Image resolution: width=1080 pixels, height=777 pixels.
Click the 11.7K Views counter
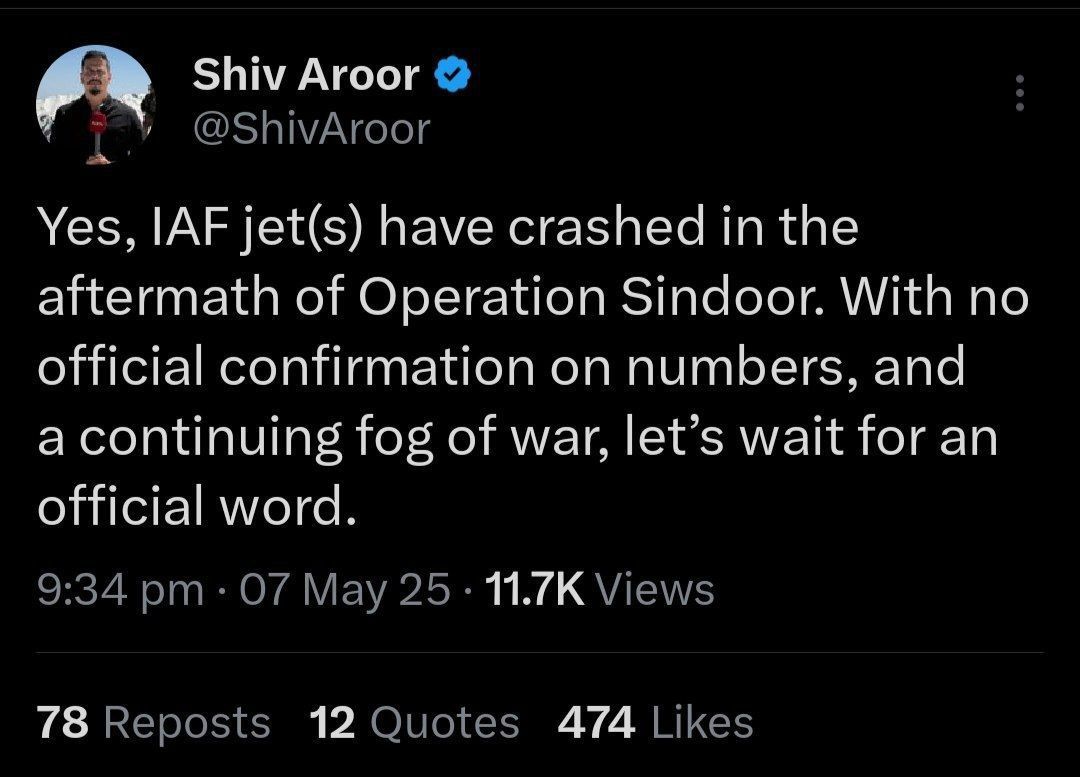tap(599, 590)
